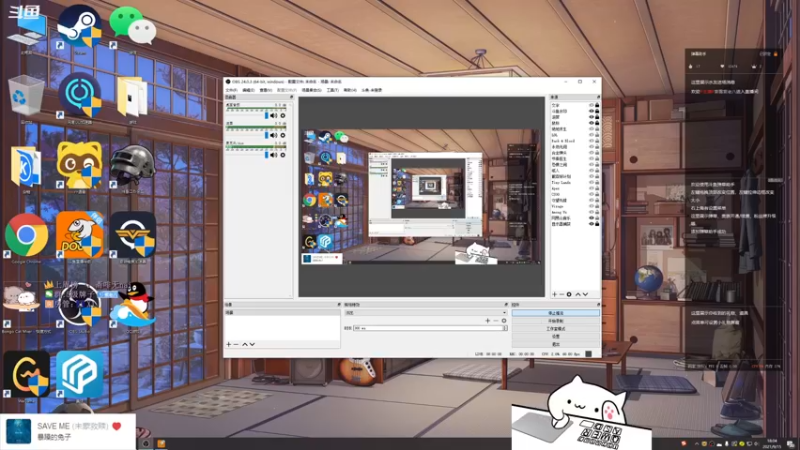Add a scene transition with plus icon

coord(487,320)
